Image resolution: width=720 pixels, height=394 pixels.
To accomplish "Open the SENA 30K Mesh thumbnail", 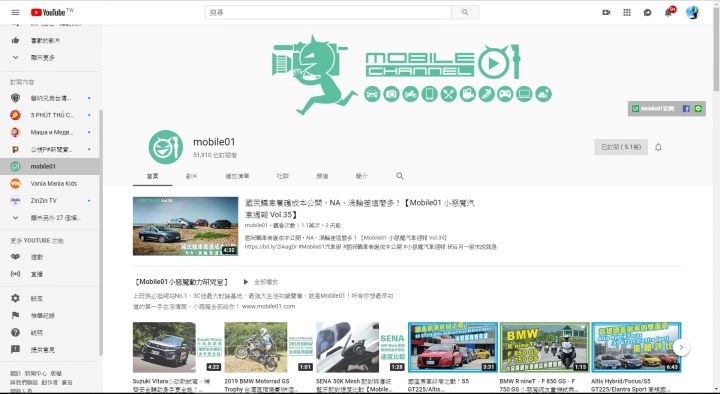I will pos(361,347).
